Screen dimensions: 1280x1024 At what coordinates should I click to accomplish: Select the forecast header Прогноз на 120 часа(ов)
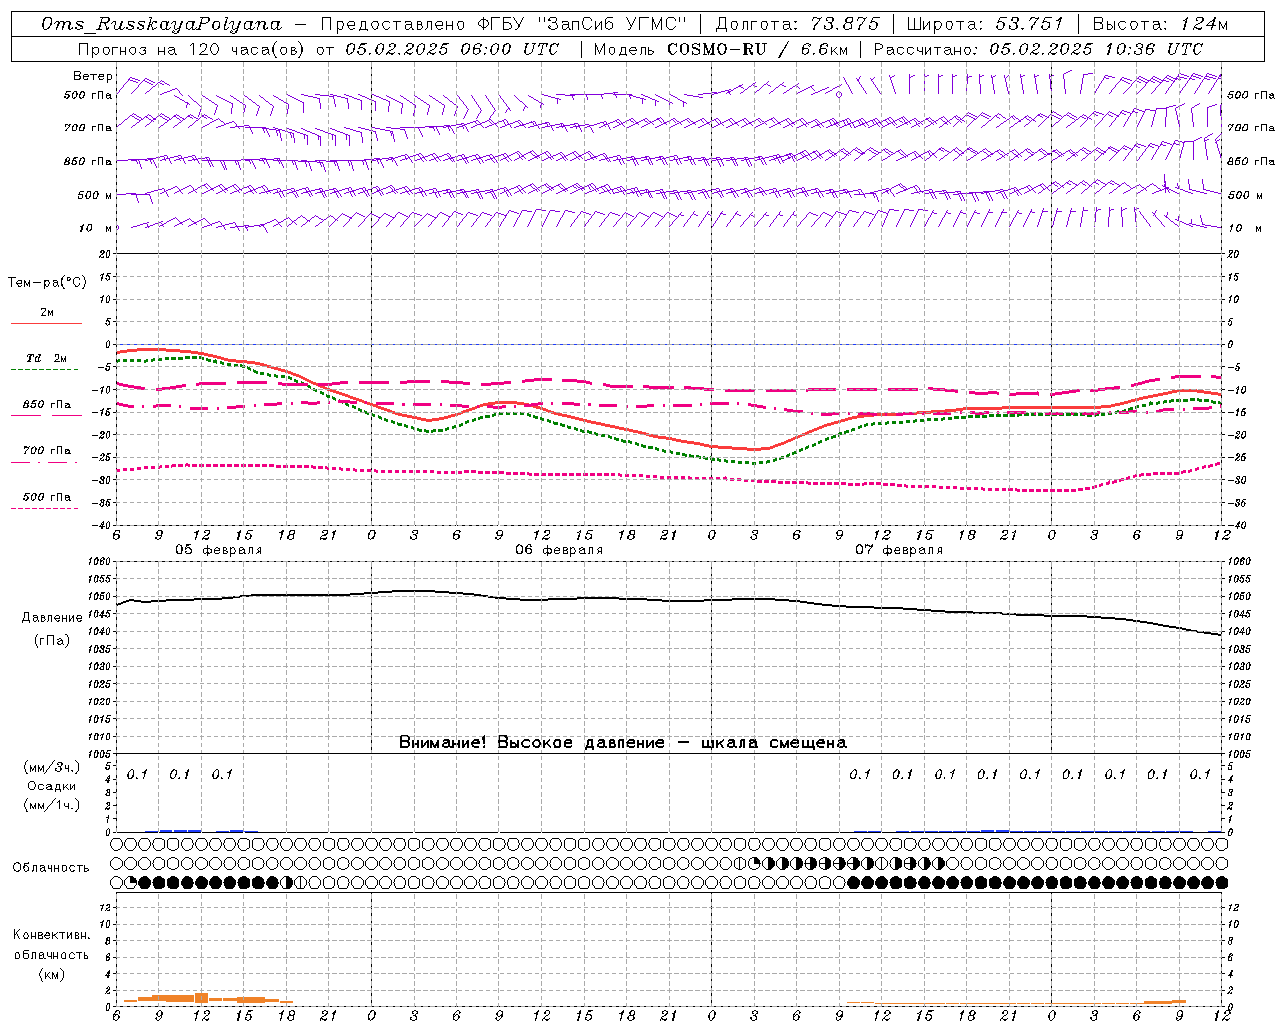point(193,49)
